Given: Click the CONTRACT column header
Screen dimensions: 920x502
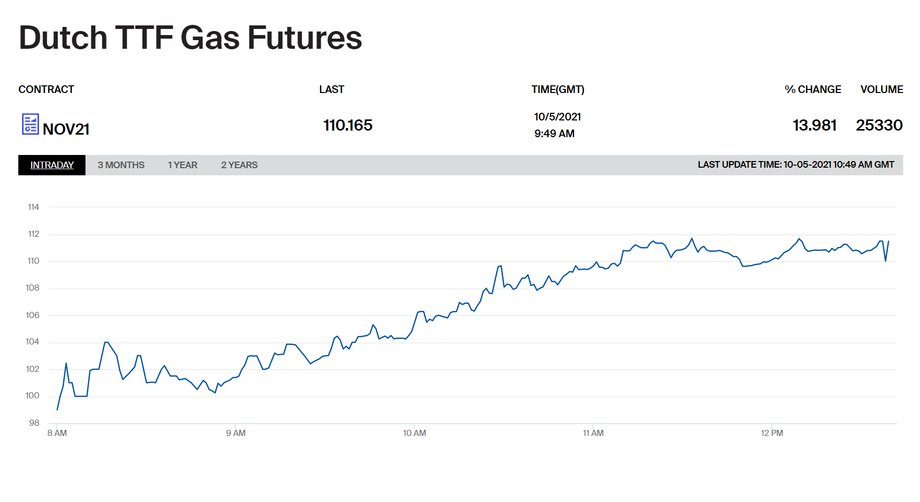Looking at the screenshot, I should [x=46, y=89].
